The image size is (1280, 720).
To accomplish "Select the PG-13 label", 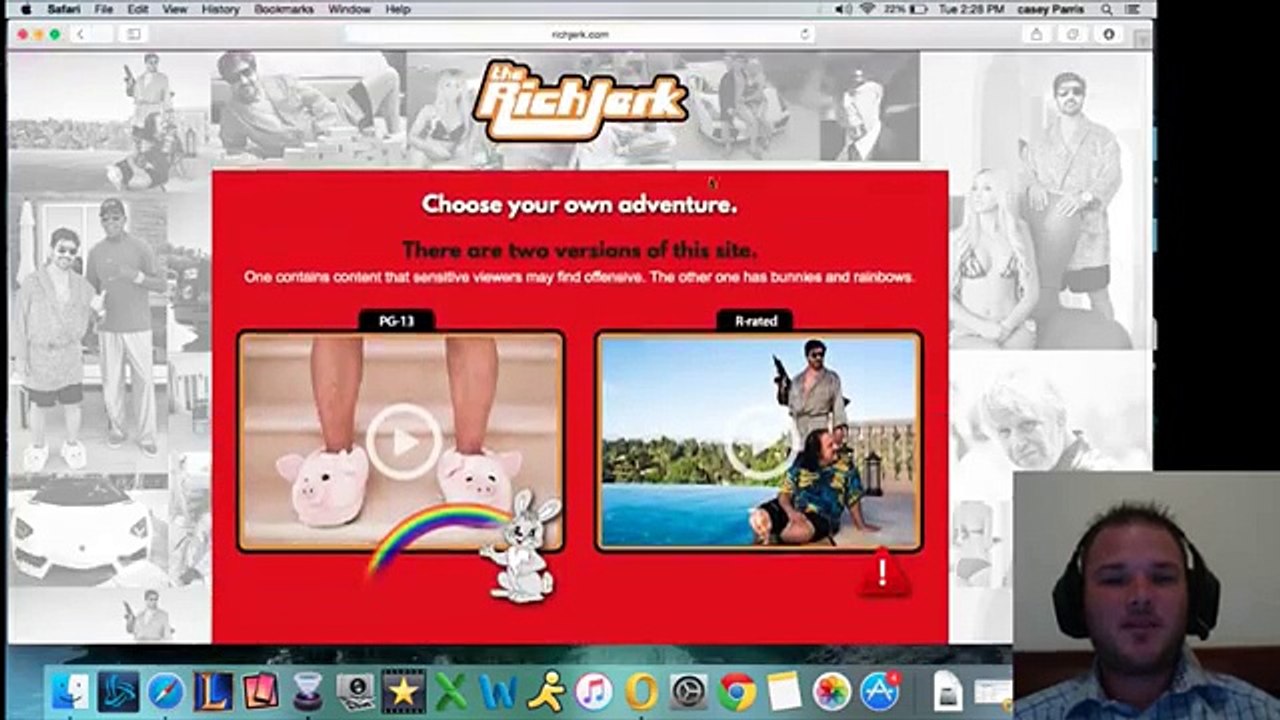I will 397,321.
